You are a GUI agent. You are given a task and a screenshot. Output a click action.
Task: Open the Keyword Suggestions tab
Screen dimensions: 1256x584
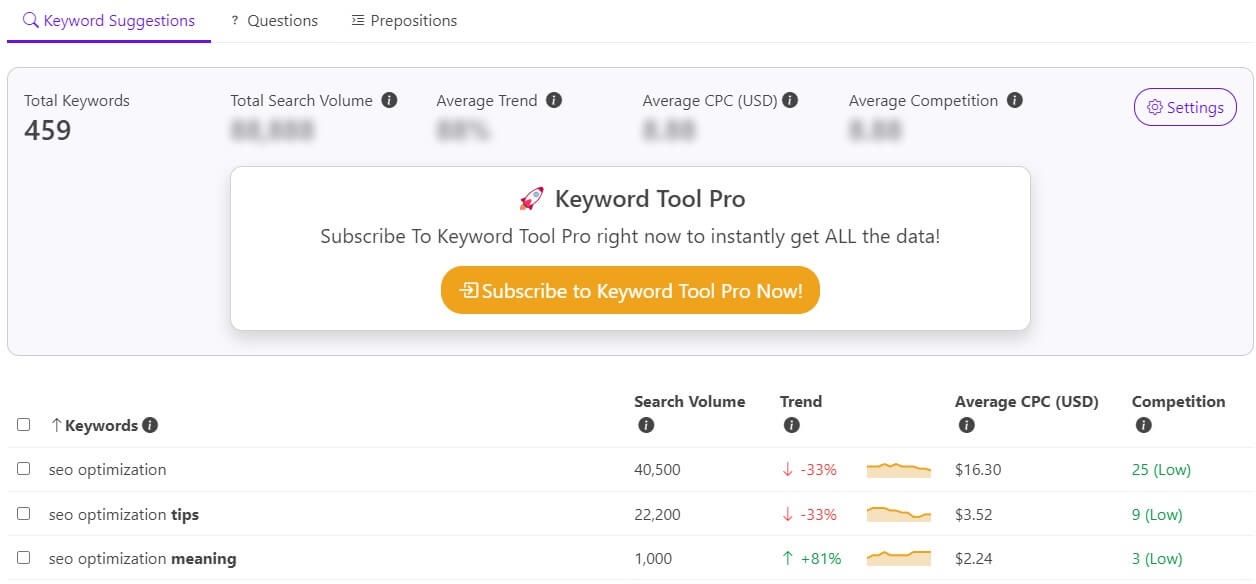(109, 20)
